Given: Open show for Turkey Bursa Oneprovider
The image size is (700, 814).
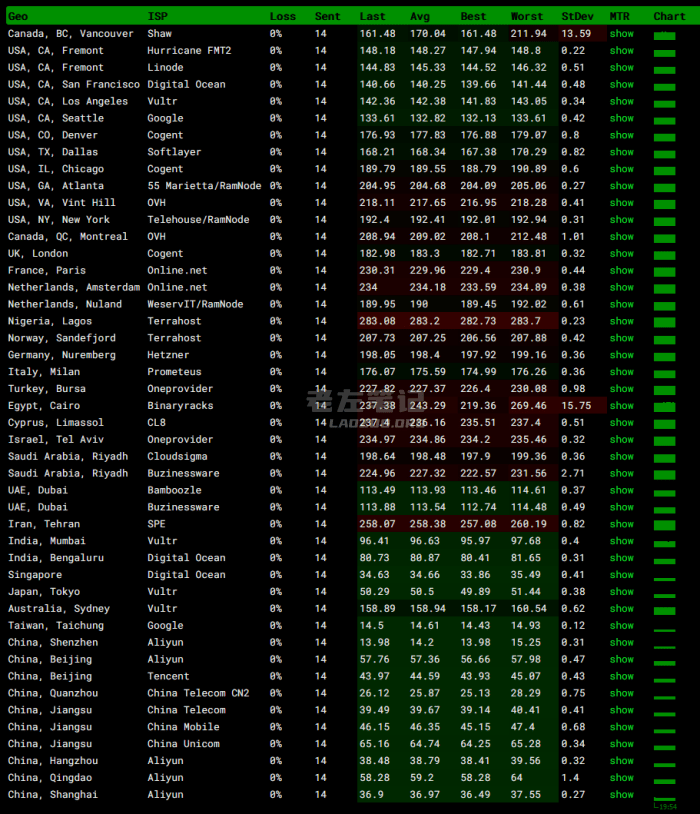Looking at the screenshot, I should 622,389.
